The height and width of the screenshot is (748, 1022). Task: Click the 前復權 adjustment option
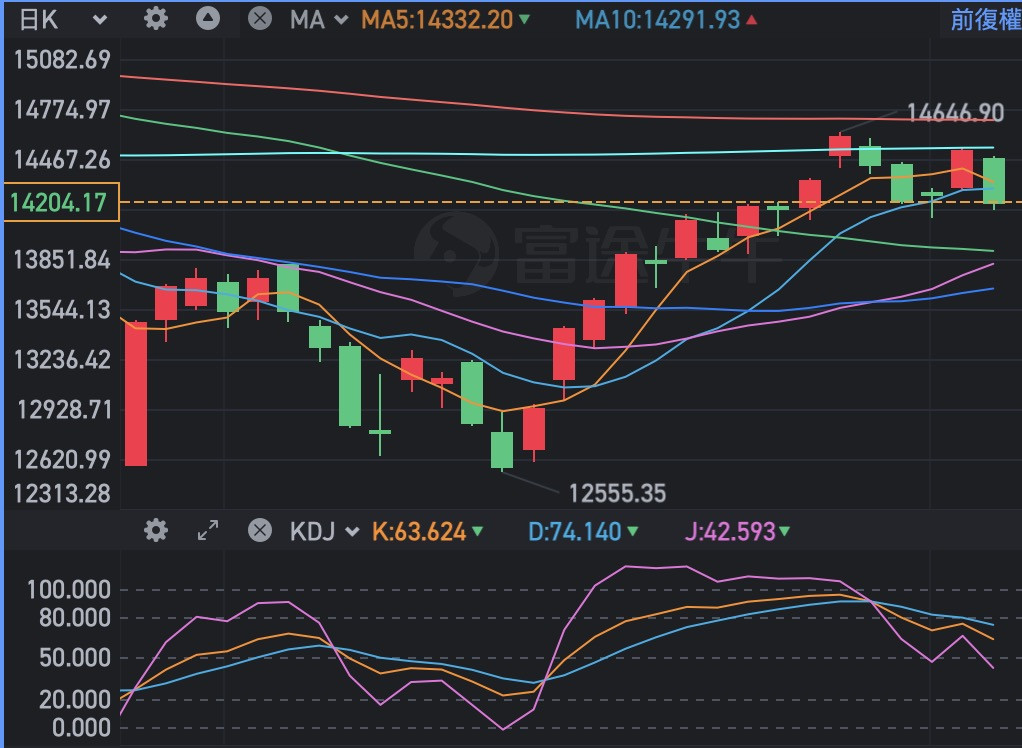coord(984,19)
